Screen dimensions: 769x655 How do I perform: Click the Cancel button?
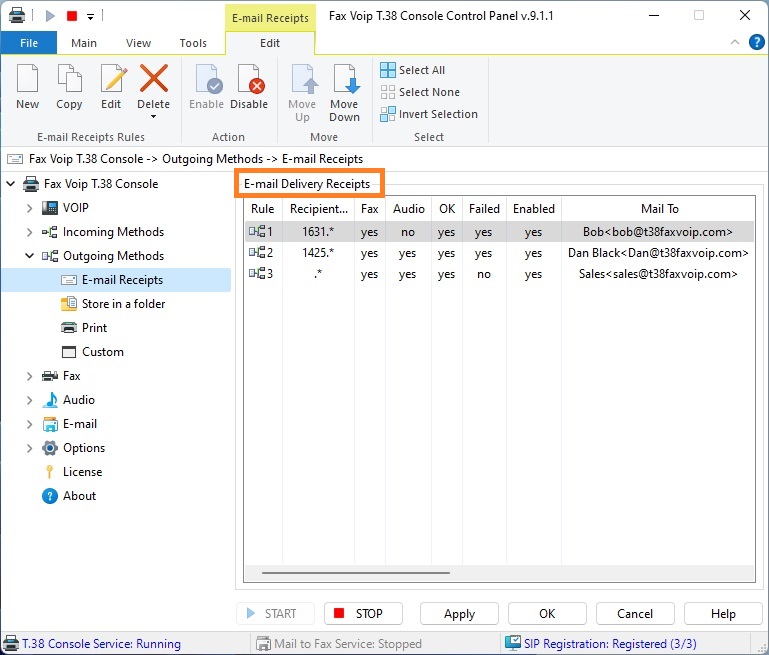[635, 614]
